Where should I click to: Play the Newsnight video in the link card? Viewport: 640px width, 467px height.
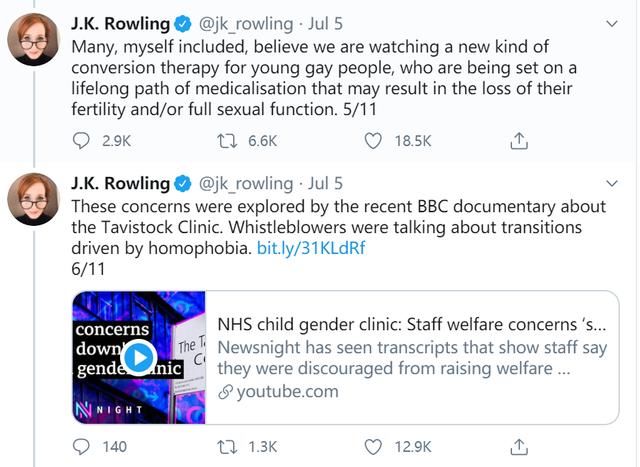click(x=138, y=357)
